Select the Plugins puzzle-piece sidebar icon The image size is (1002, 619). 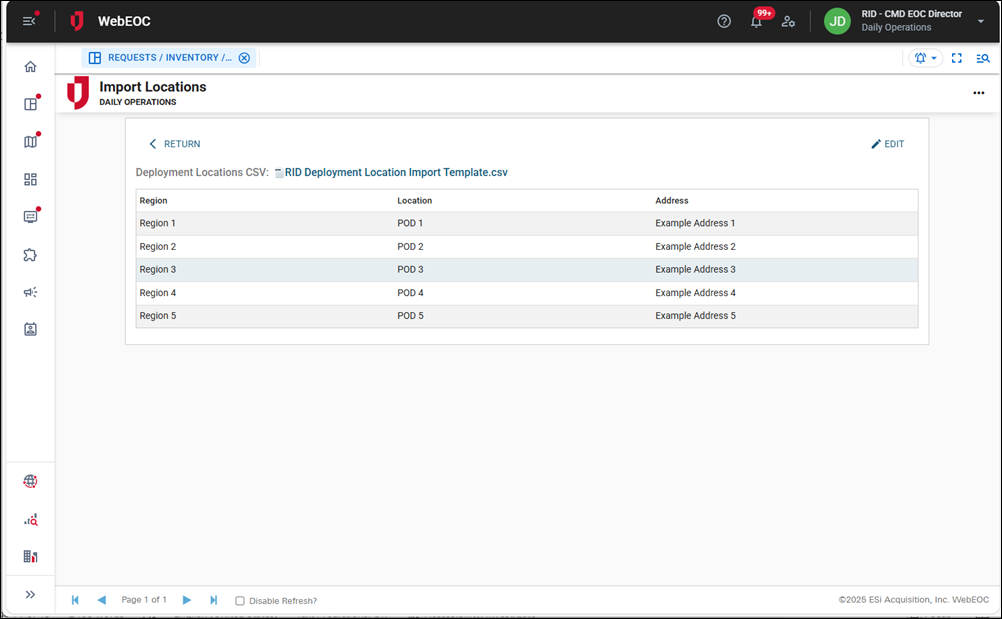[x=30, y=255]
